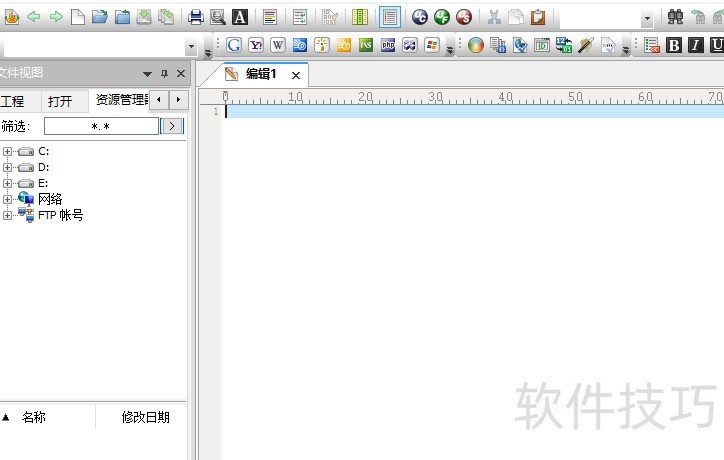Click the 12/01 number converter icon
The image size is (724, 460).
tap(564, 45)
